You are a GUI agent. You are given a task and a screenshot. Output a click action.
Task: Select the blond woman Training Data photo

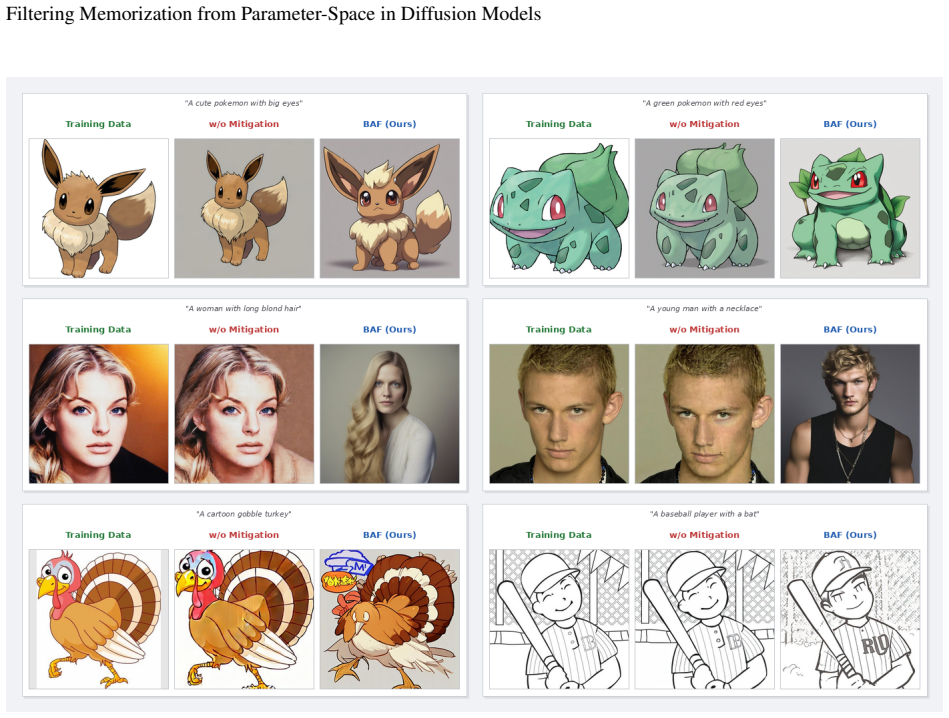(x=99, y=413)
